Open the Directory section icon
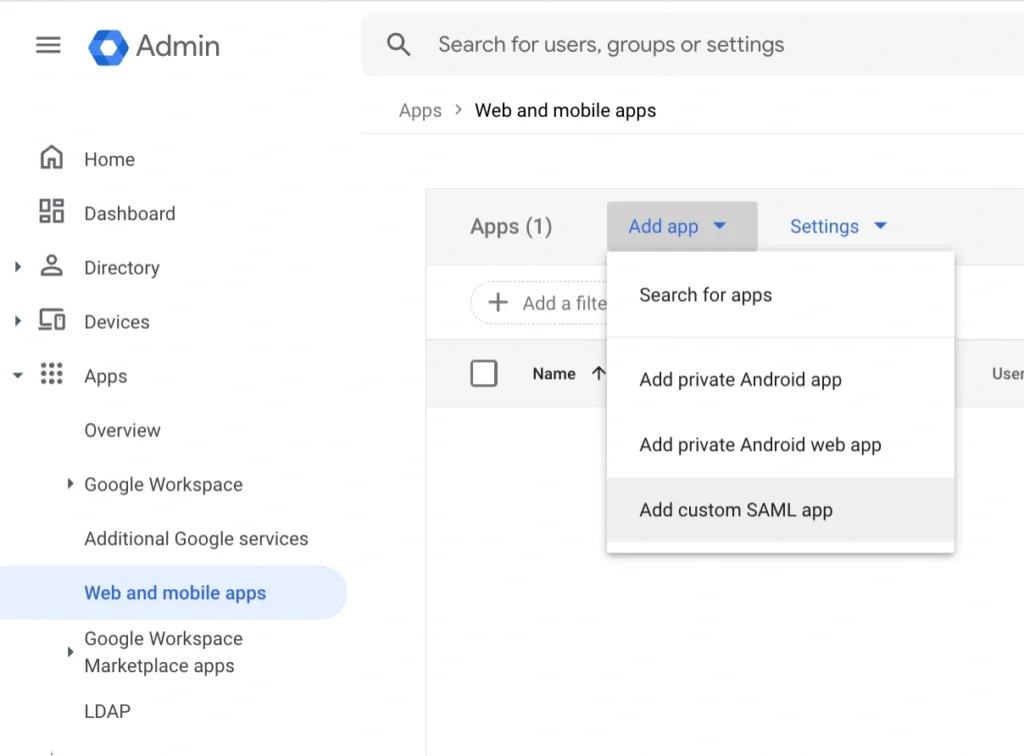Image resolution: width=1024 pixels, height=756 pixels. (x=51, y=267)
